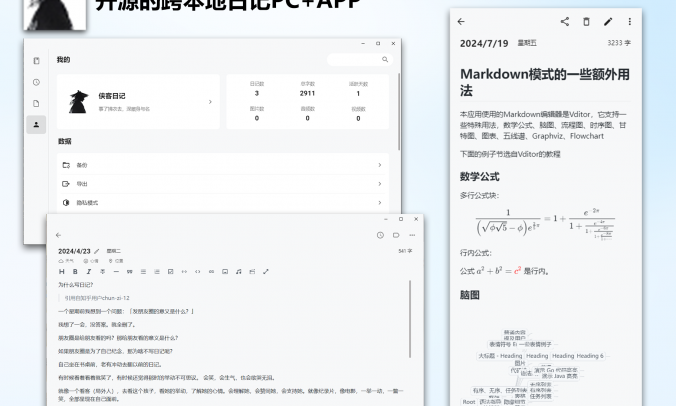Insert unordered bullet list
This screenshot has width=676, height=406.
click(x=143, y=272)
